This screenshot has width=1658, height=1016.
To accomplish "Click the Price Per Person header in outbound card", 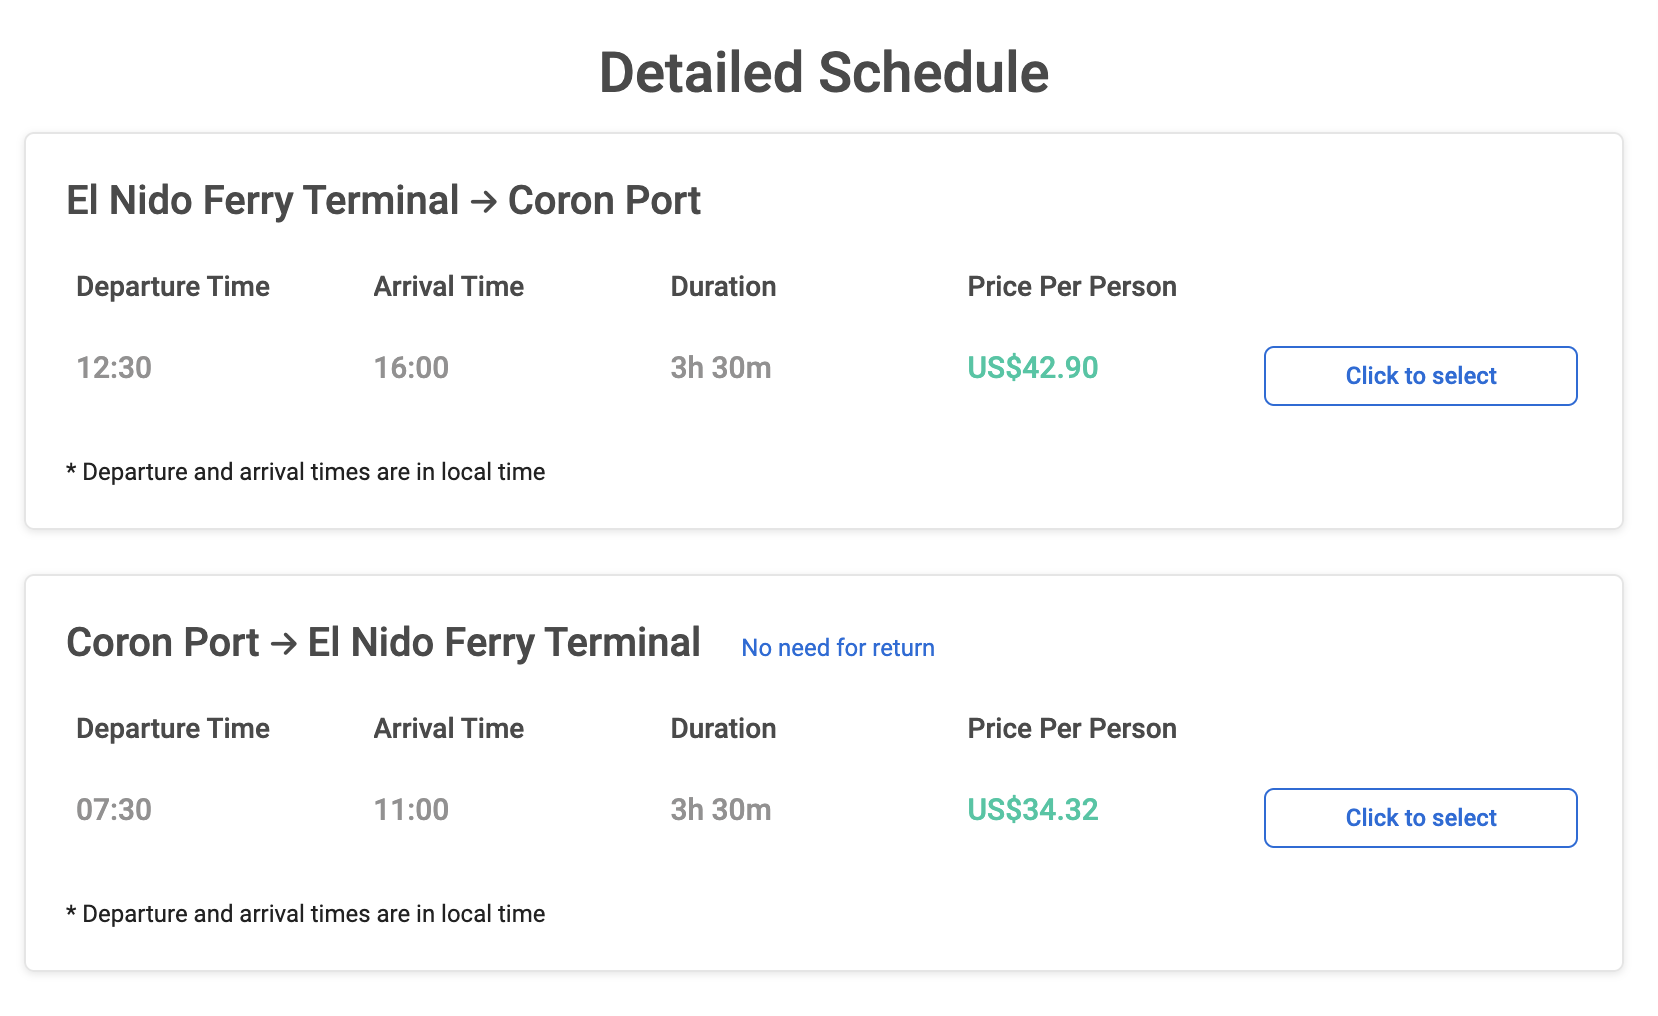I will 1072,287.
